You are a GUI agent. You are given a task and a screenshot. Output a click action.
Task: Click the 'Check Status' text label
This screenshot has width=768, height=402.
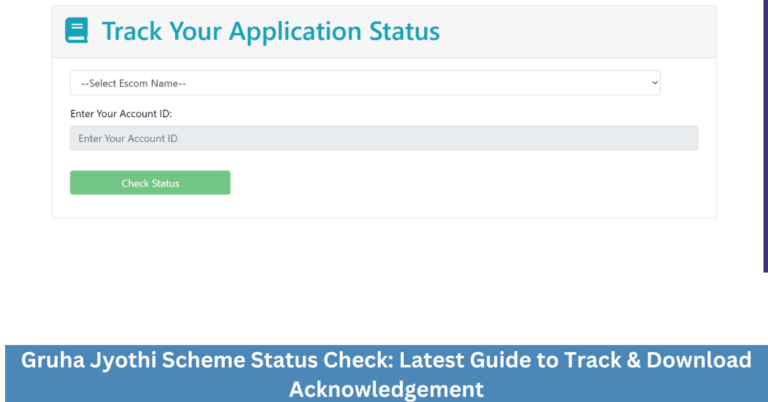[x=150, y=183]
